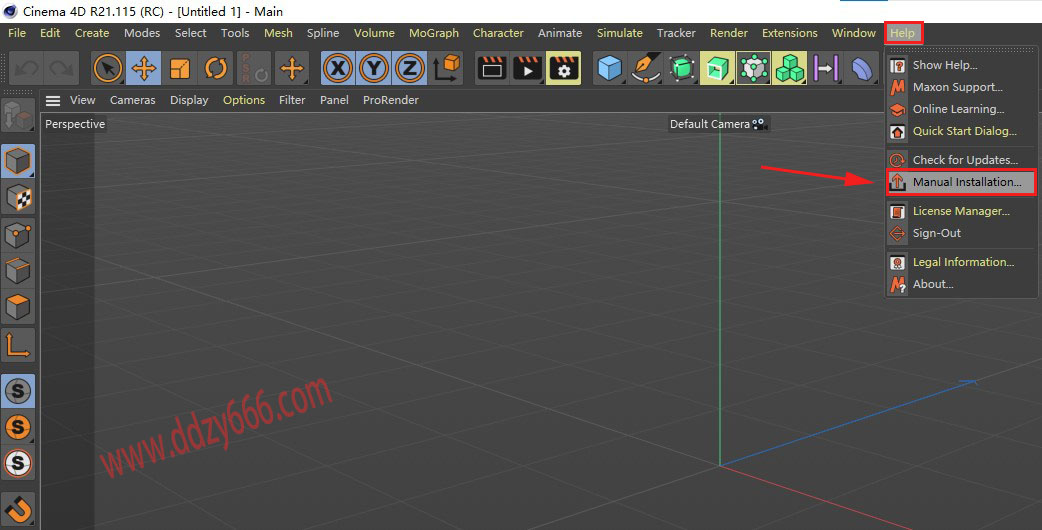Click the Enable Axis L-shaped icon
The image size is (1042, 530).
18,345
